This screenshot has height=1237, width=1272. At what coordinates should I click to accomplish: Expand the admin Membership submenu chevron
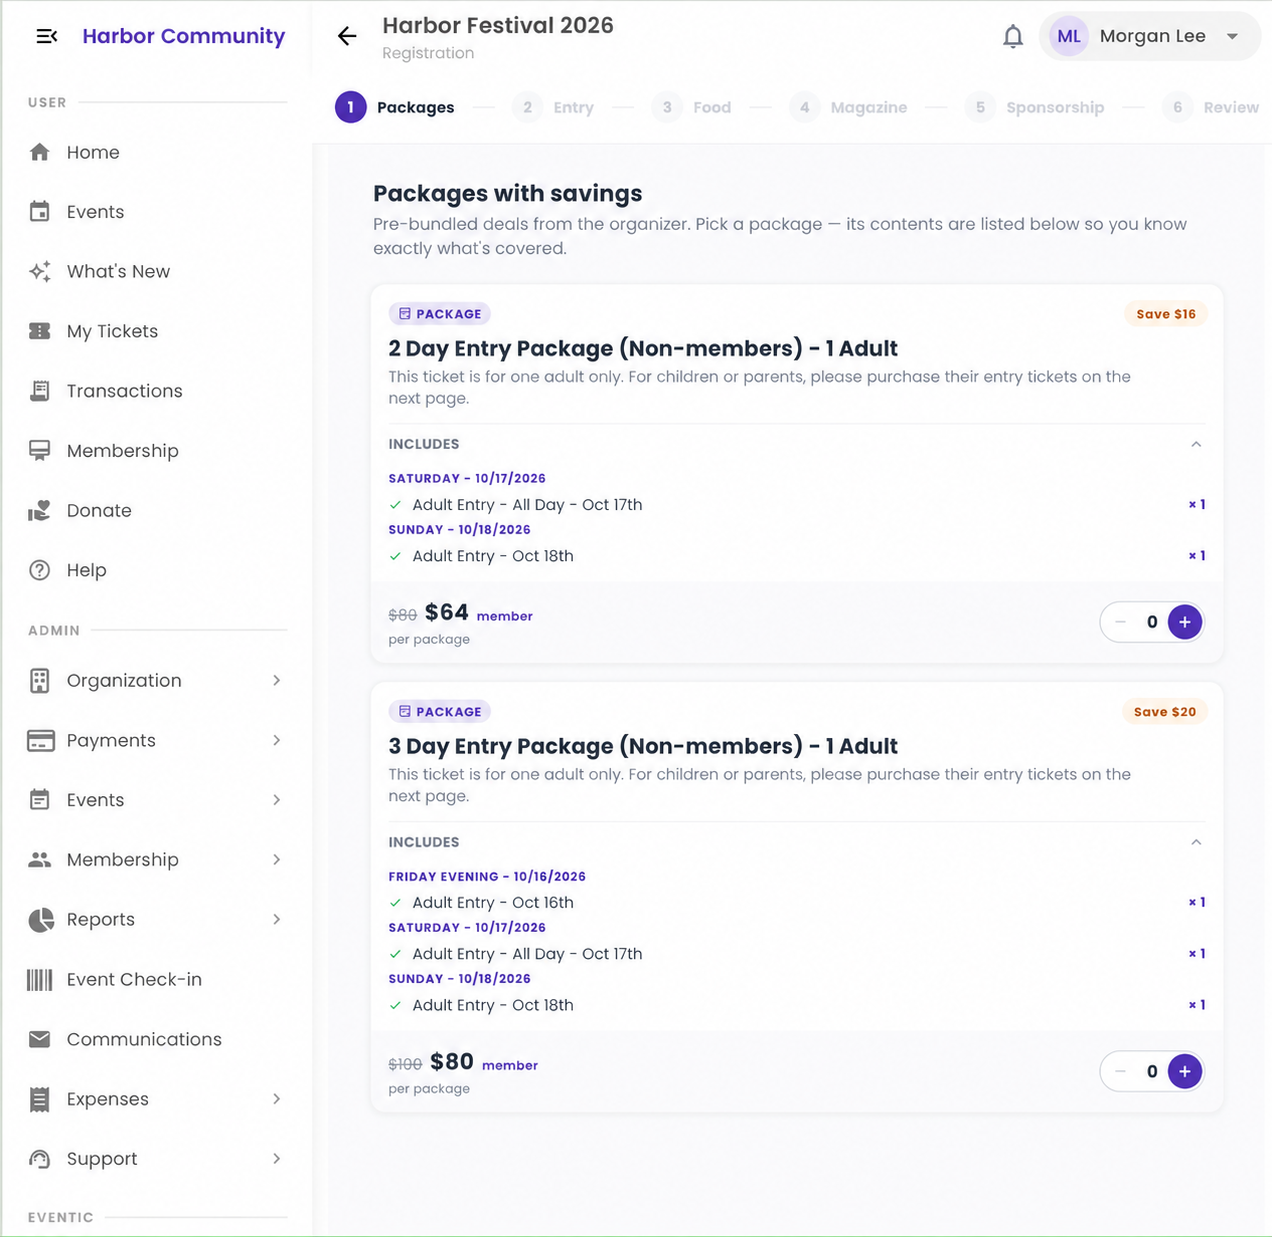click(277, 860)
